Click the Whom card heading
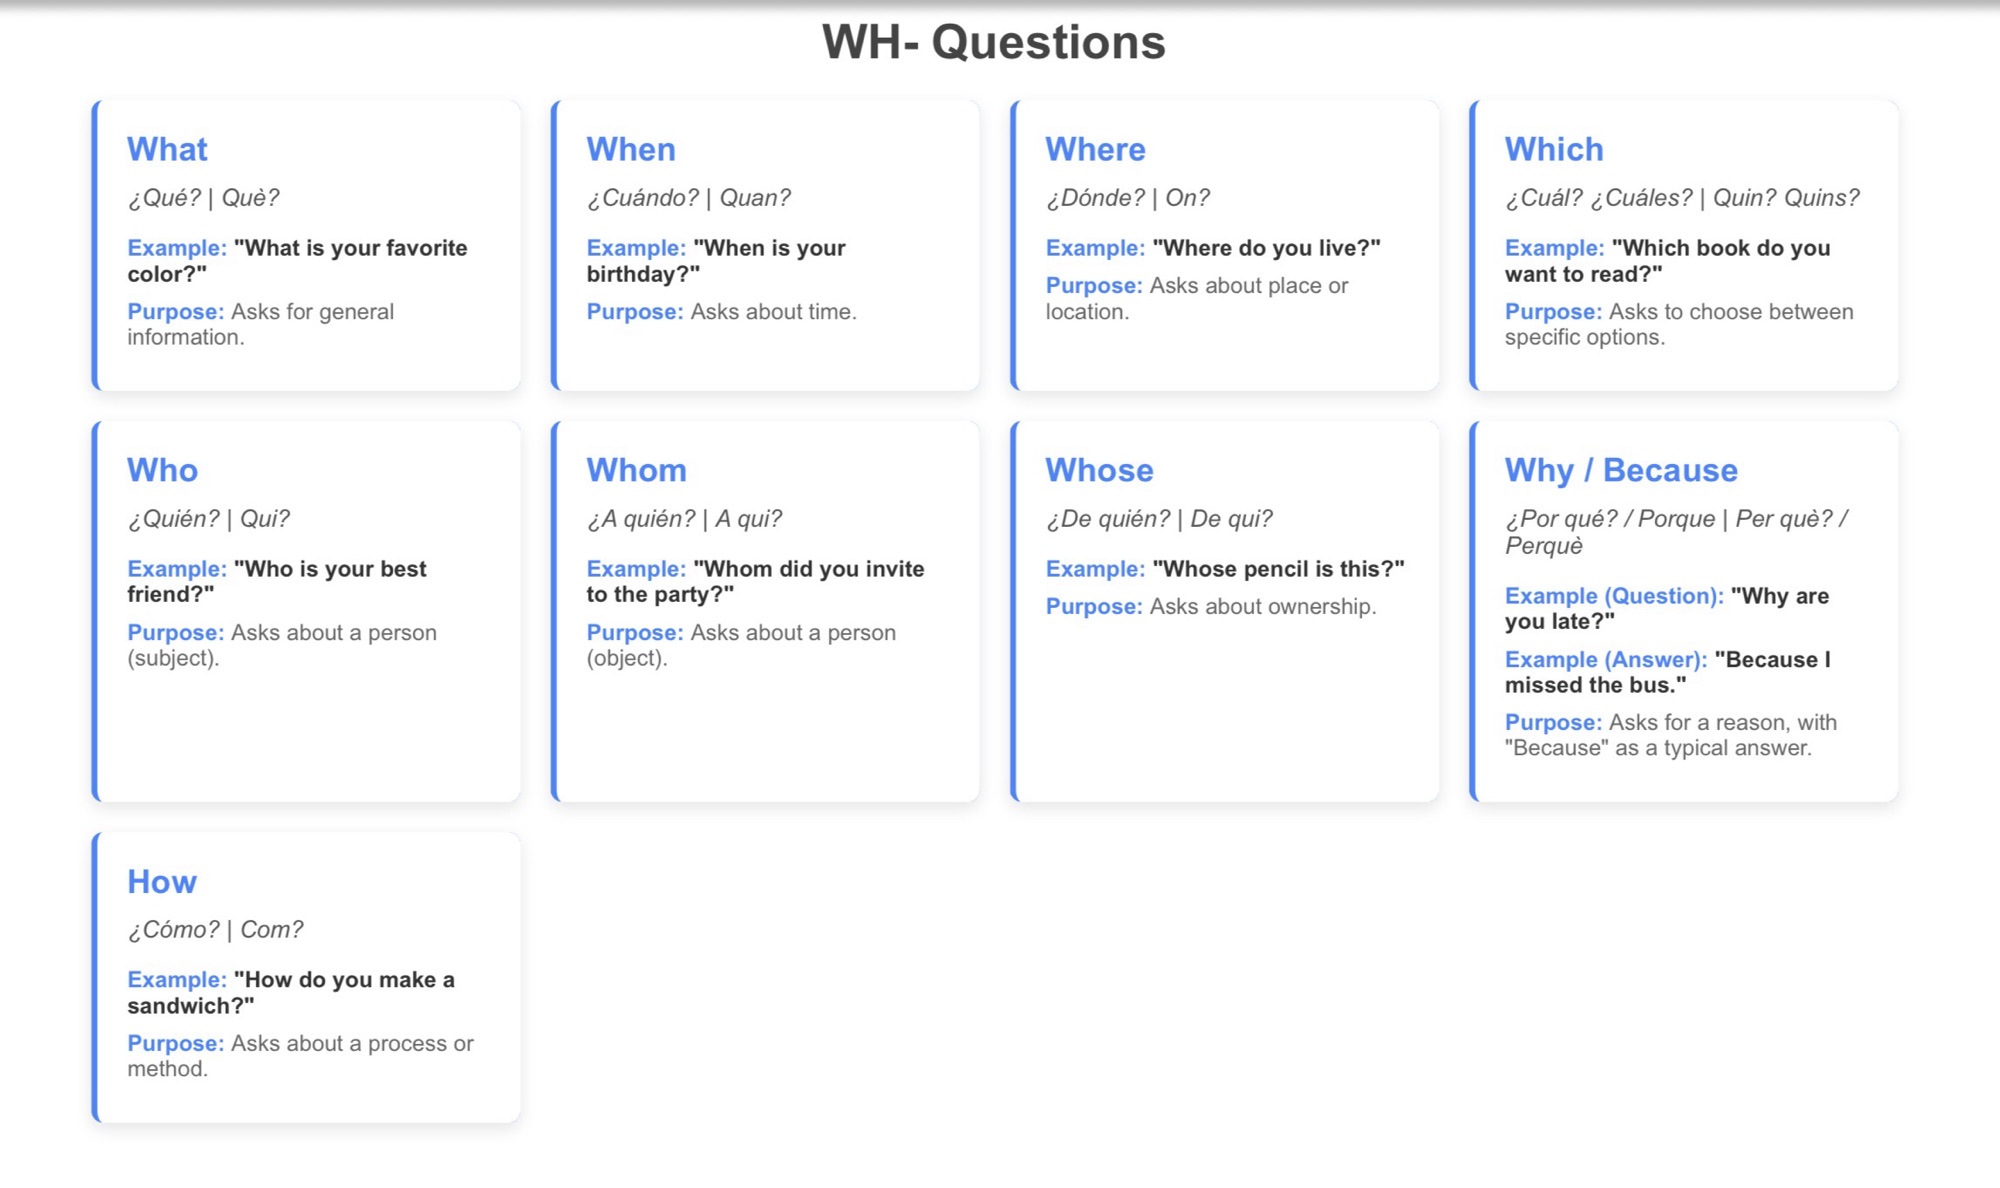The image size is (2000, 1188). point(636,470)
